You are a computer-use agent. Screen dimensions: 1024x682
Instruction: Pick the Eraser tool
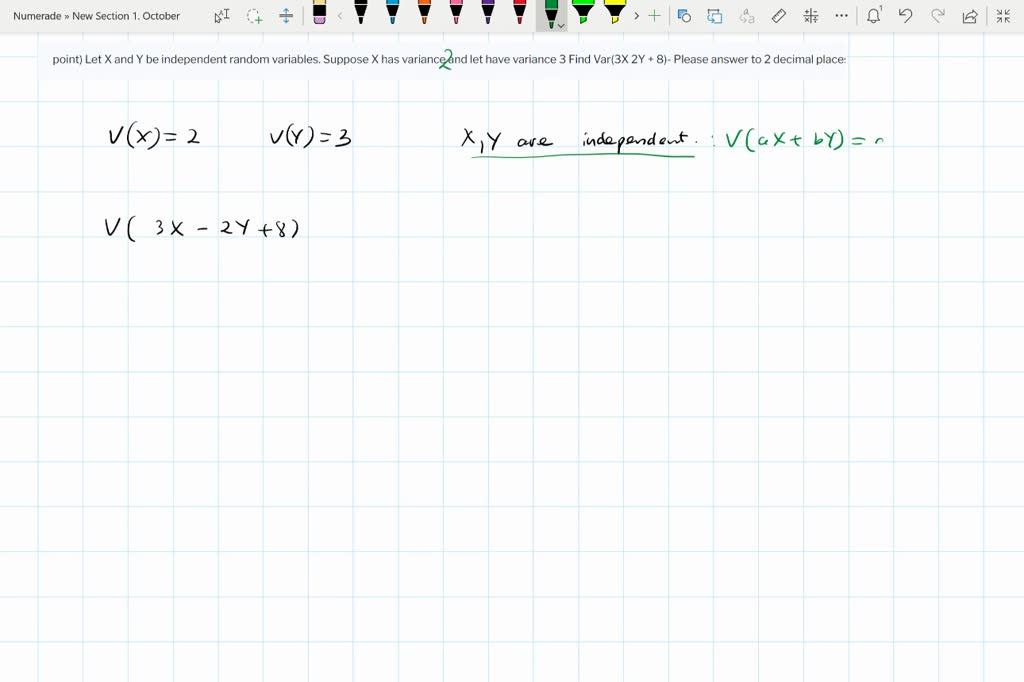(320, 15)
